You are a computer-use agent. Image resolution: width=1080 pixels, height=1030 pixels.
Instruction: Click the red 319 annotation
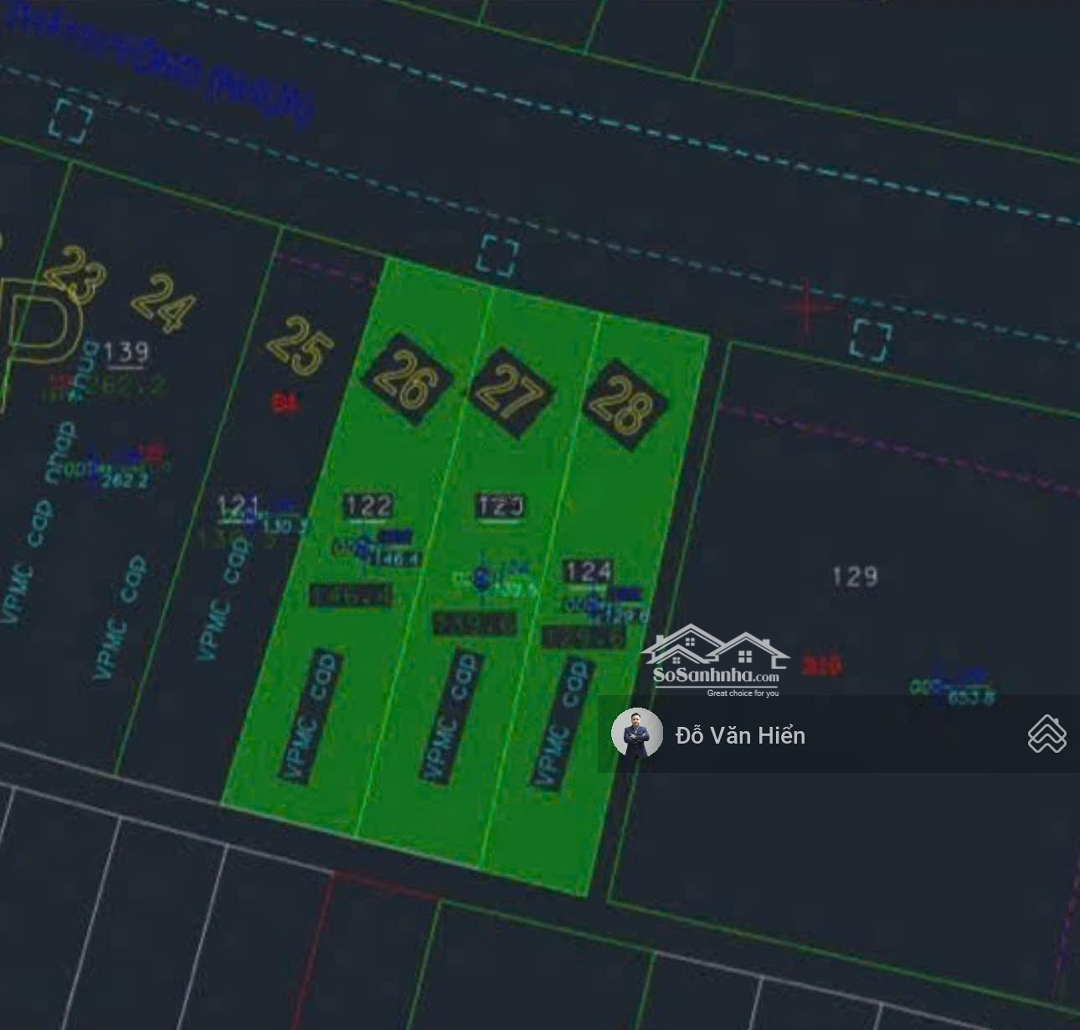point(821,667)
